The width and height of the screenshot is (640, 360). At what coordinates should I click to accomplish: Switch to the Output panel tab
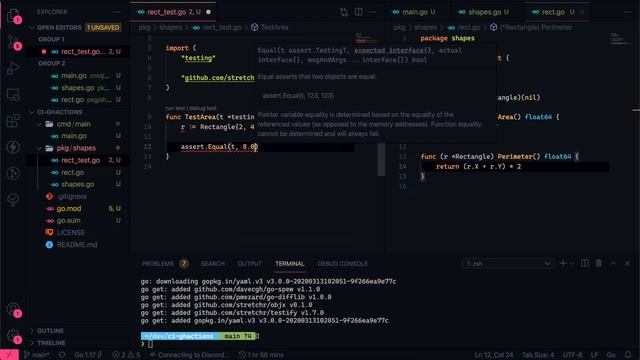coord(249,264)
